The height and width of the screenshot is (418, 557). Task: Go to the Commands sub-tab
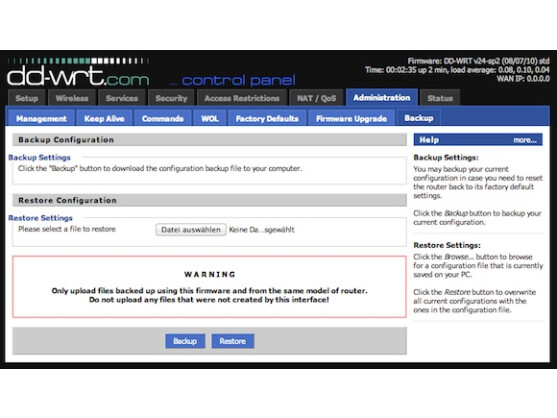(x=163, y=119)
